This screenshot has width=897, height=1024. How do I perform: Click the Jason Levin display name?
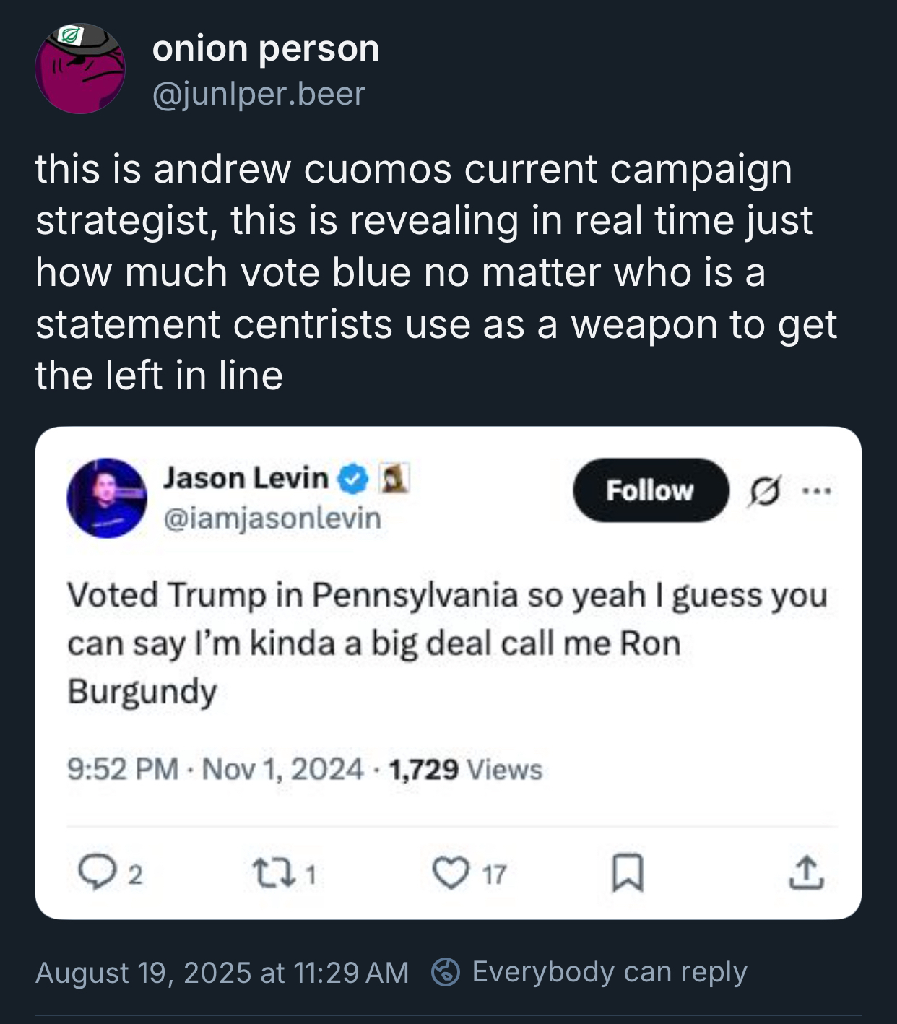click(245, 479)
